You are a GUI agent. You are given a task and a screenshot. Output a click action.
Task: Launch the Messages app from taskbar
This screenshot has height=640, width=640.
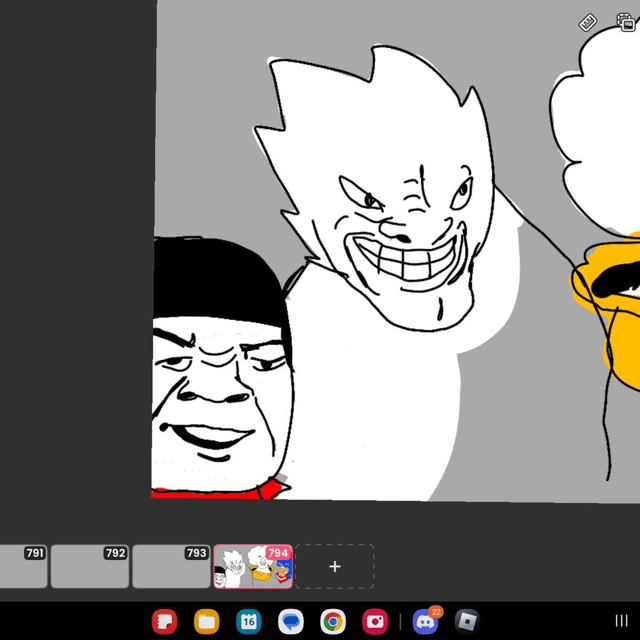[291, 622]
